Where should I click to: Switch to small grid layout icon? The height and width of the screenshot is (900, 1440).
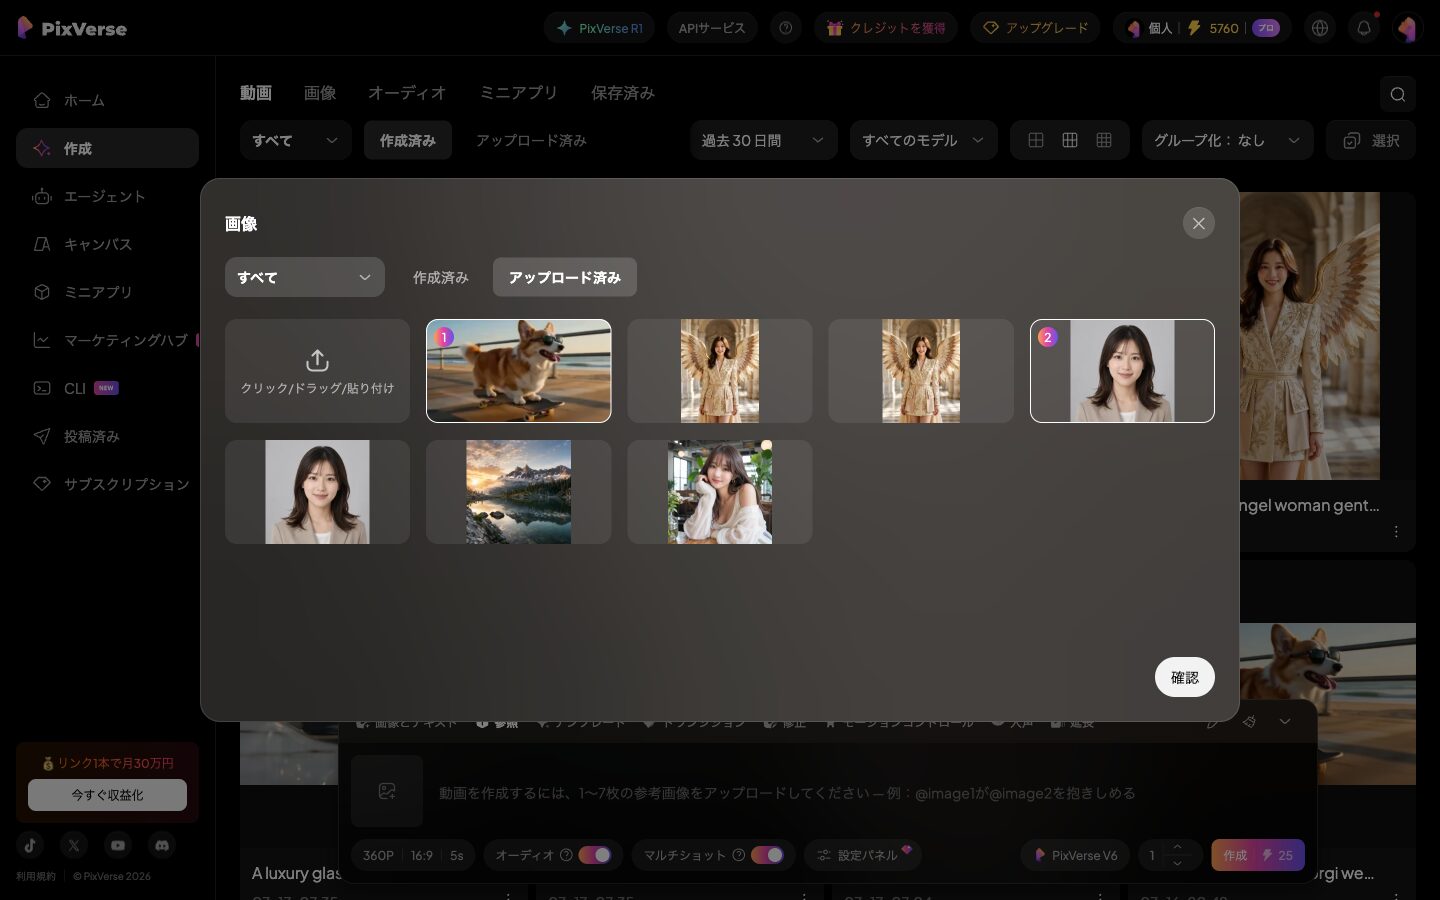pos(1104,140)
